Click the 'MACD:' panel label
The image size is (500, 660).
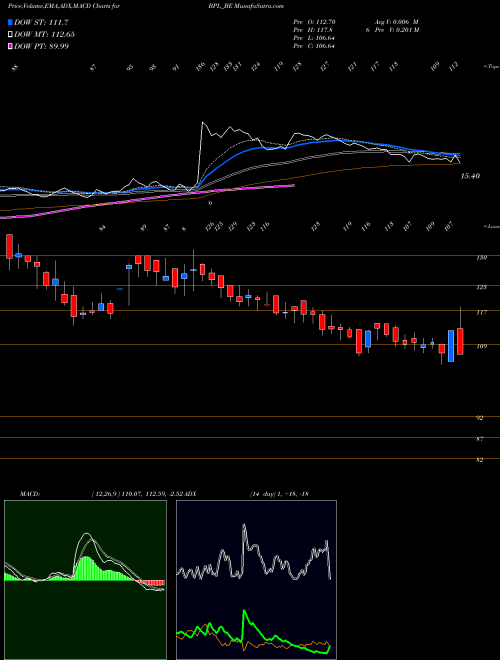click(x=29, y=493)
